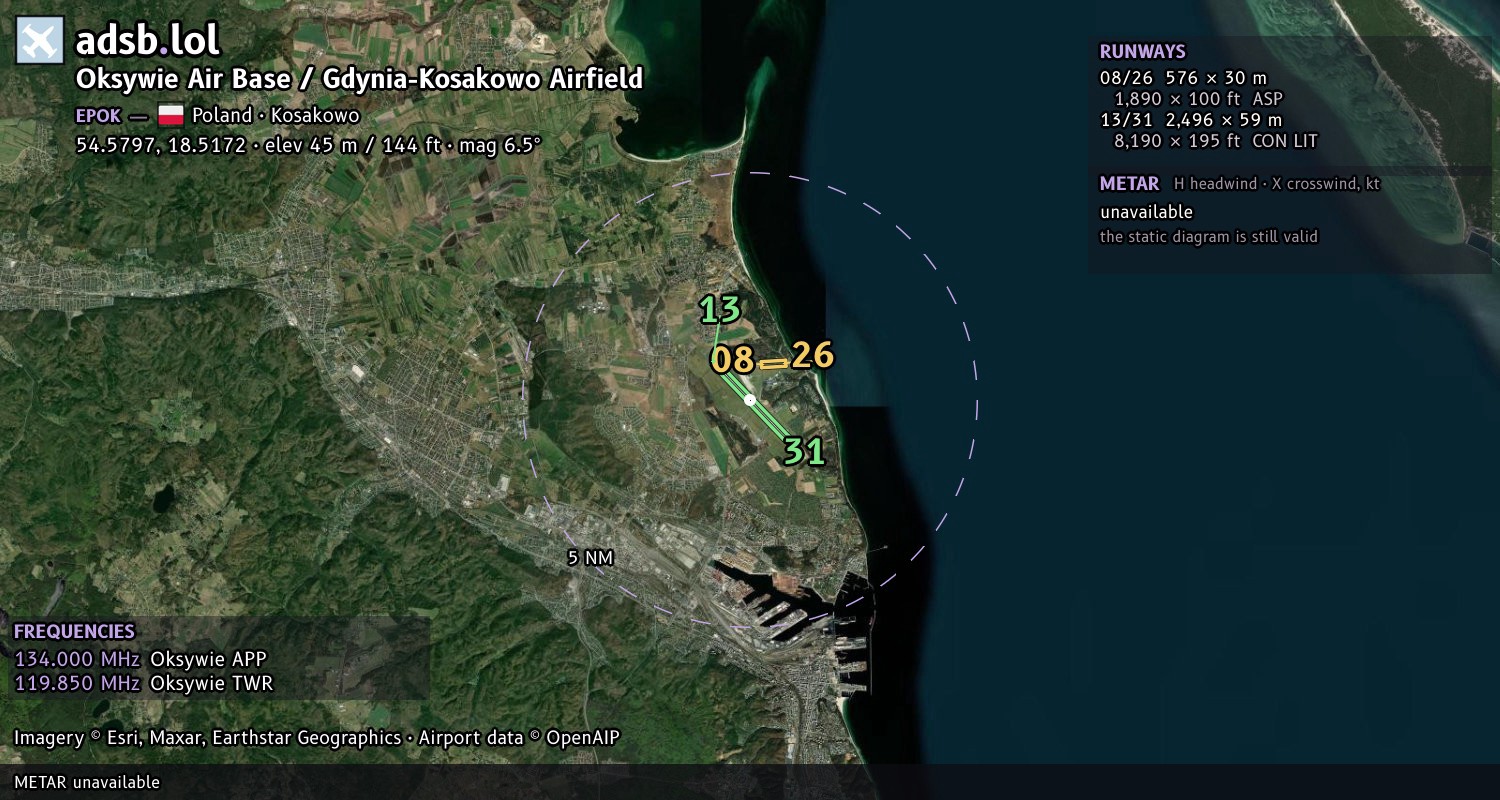This screenshot has width=1500, height=800.
Task: Click the Esri, Maxar imagery attribution text
Action: (207, 738)
